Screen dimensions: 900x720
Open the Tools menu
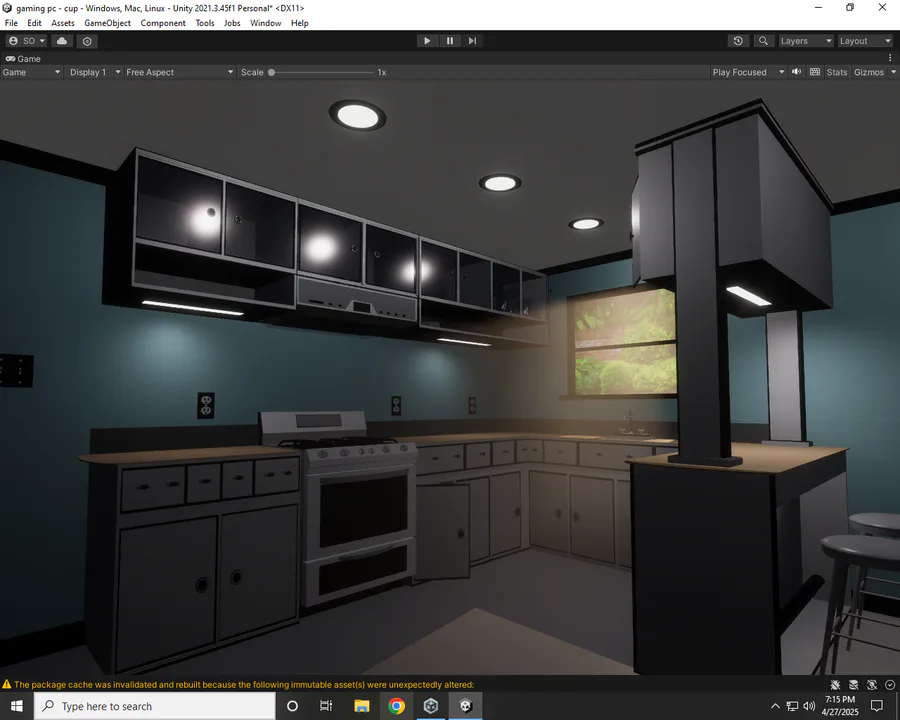click(x=205, y=23)
